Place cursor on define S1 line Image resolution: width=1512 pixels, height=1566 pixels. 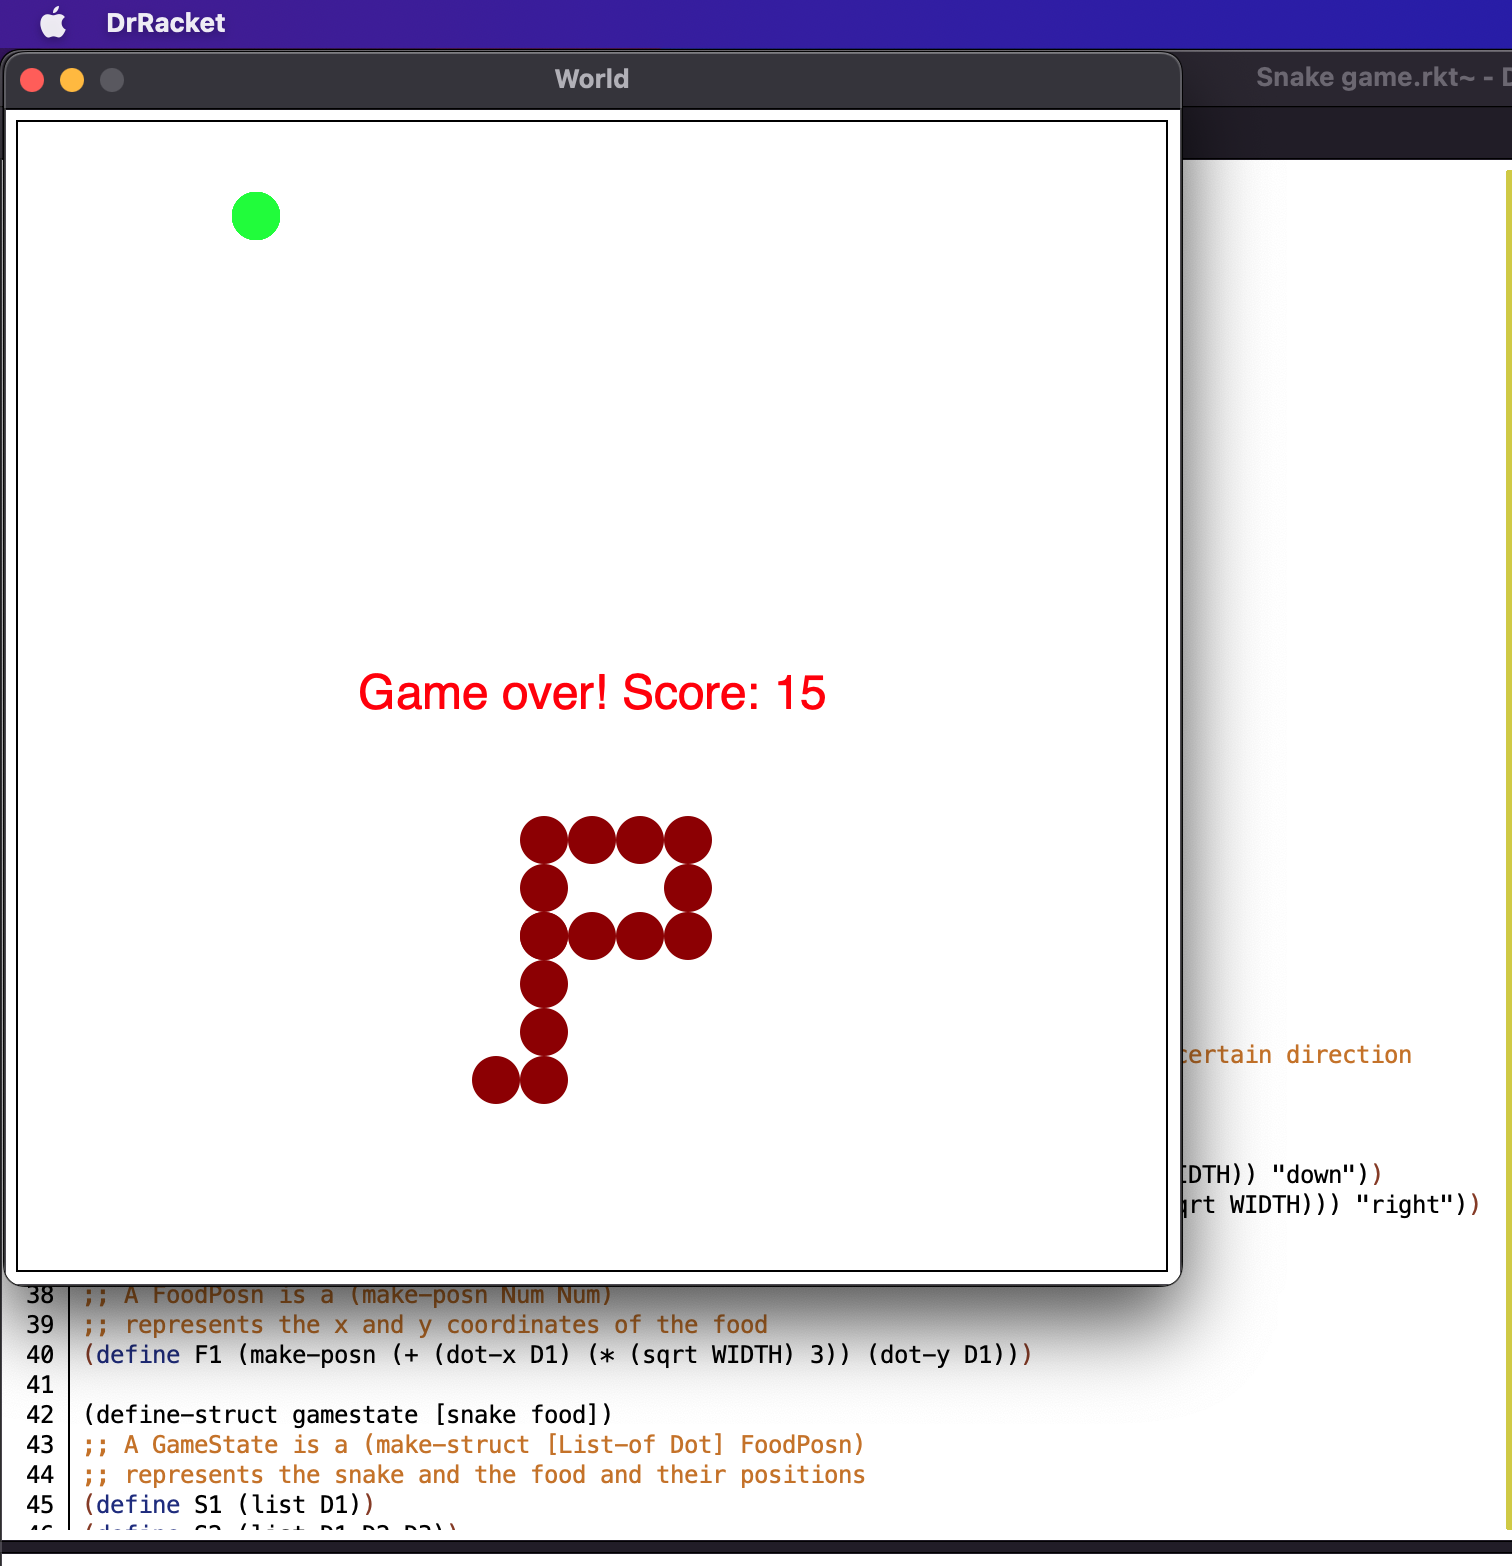coord(228,1505)
